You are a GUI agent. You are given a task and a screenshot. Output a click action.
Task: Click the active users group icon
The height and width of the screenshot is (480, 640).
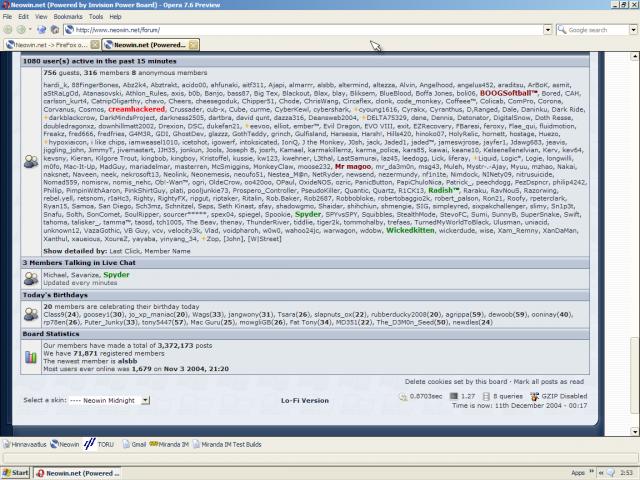pyautogui.click(x=31, y=162)
